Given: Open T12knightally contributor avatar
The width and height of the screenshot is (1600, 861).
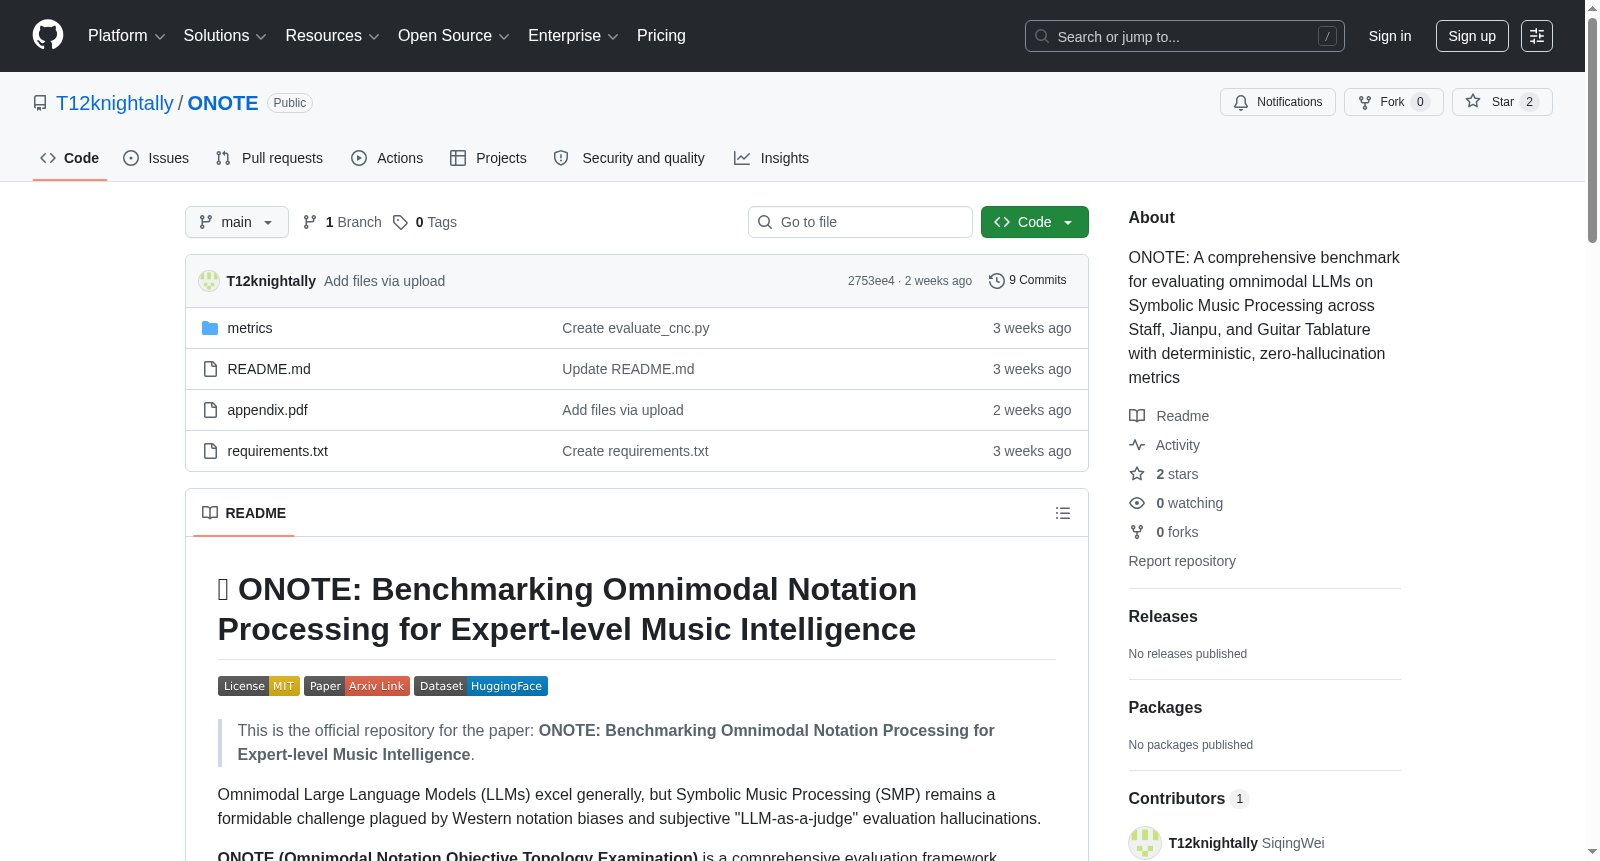Looking at the screenshot, I should [x=1145, y=843].
